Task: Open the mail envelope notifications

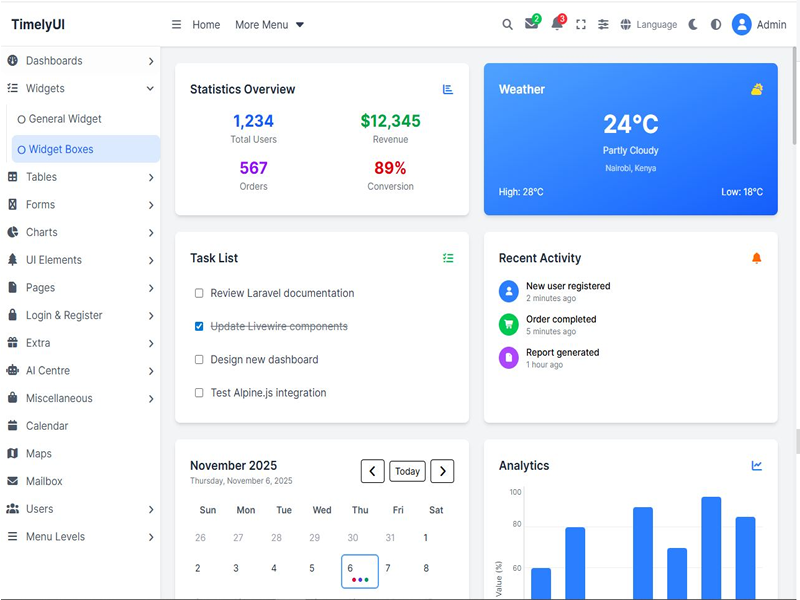Action: [531, 25]
